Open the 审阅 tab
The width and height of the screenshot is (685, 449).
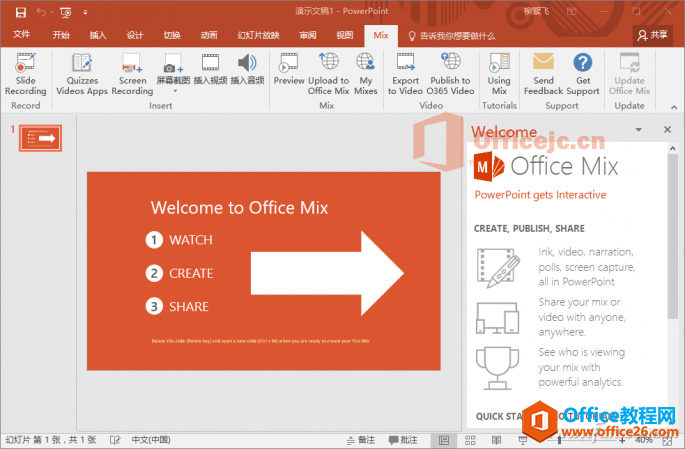pyautogui.click(x=308, y=35)
